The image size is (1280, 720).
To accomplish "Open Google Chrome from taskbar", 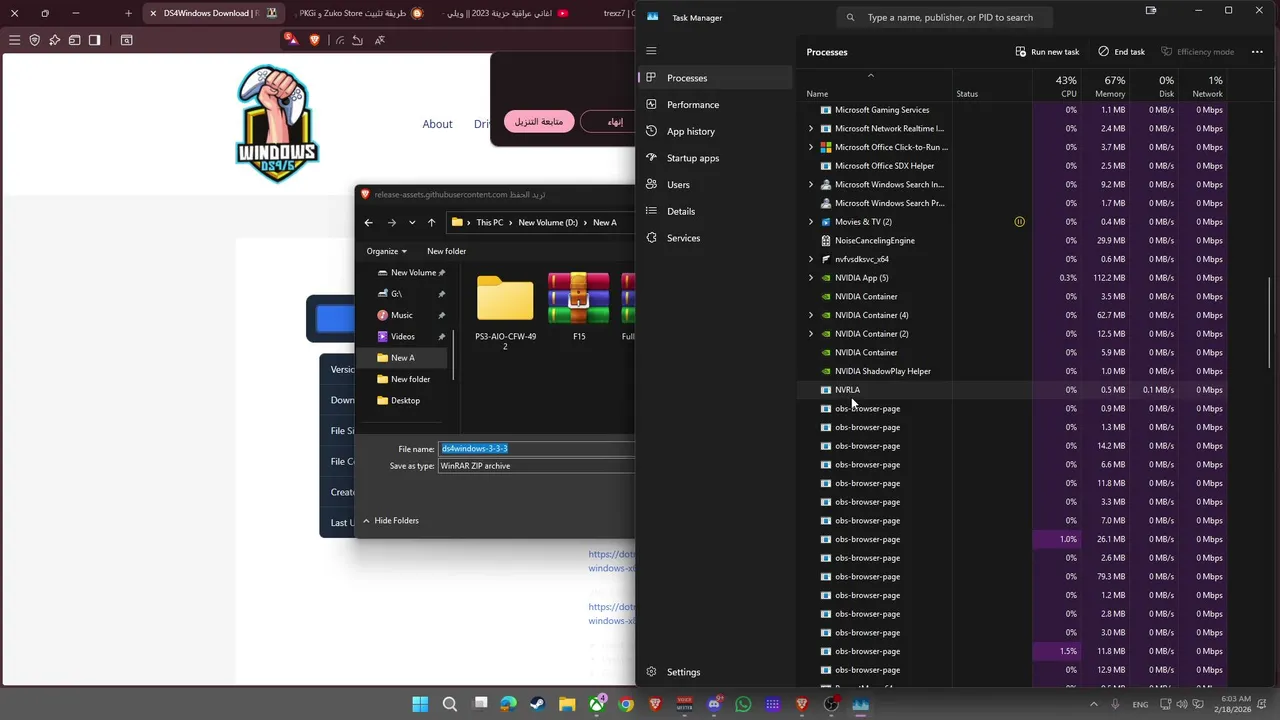I will (x=626, y=704).
